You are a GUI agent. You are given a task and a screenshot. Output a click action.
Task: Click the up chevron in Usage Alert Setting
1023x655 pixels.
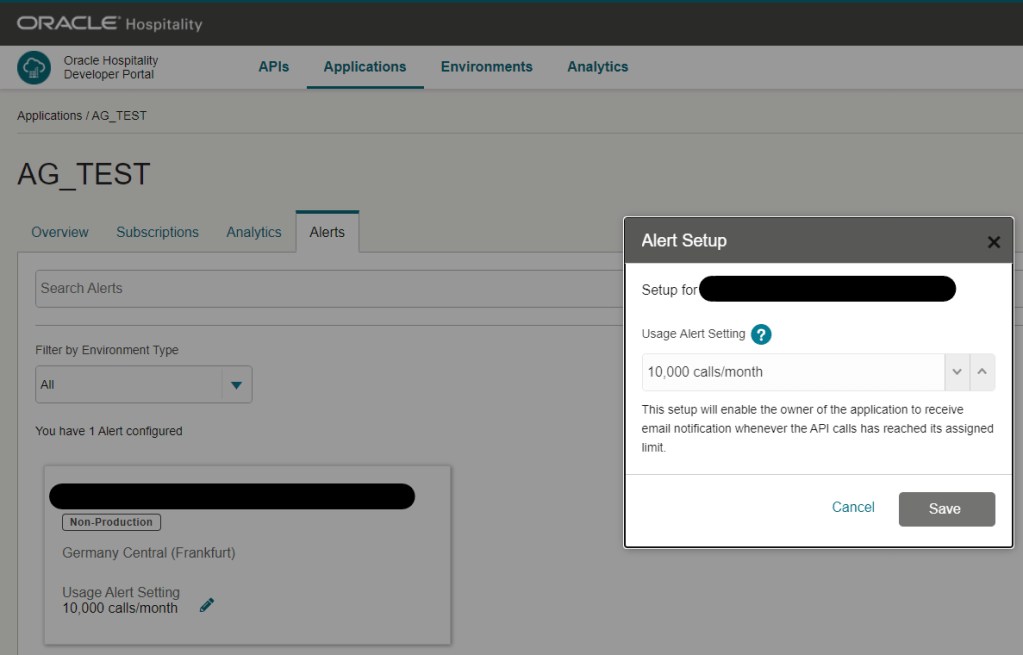[982, 372]
